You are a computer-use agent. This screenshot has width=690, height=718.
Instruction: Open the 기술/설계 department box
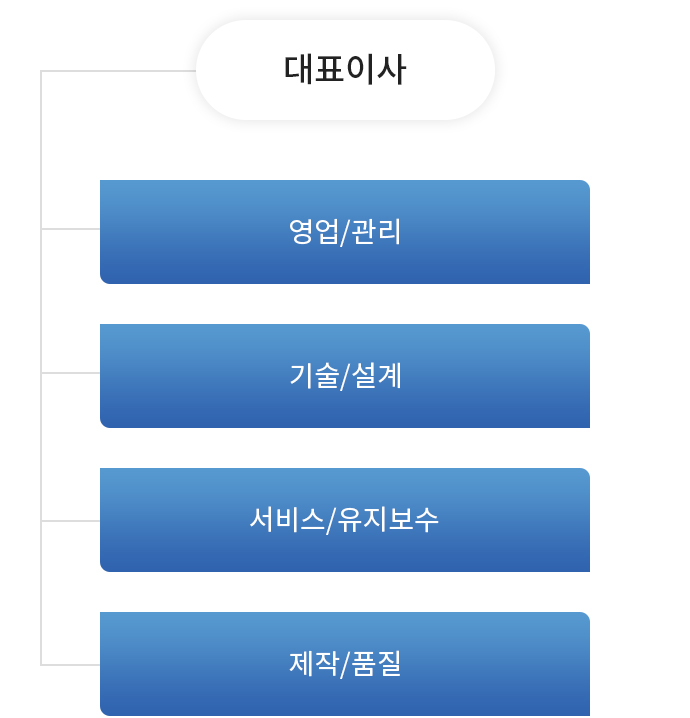(345, 376)
